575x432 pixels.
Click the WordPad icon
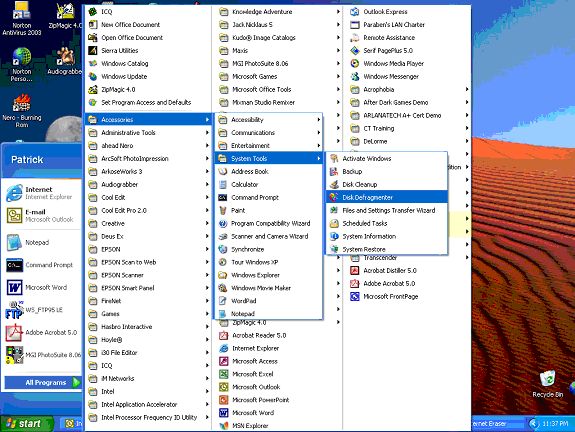coord(223,301)
